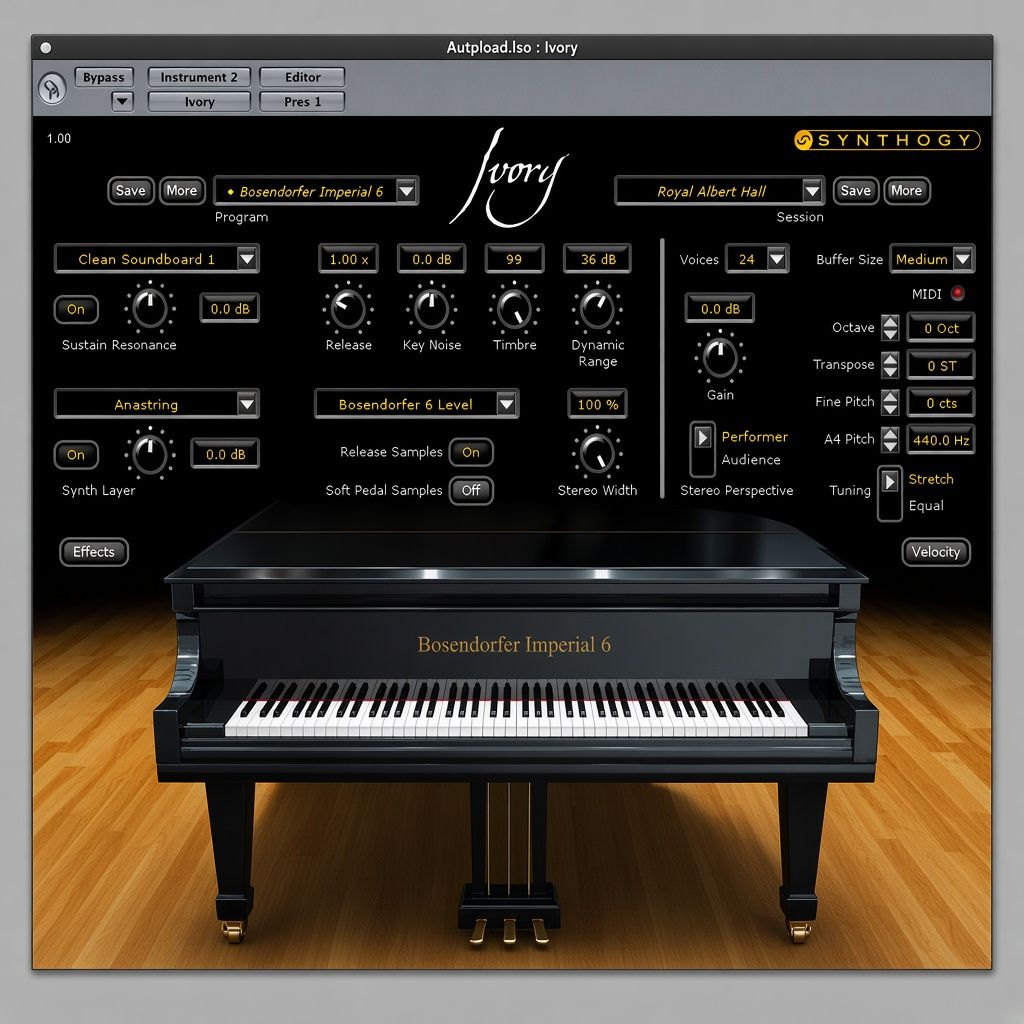Open the Buffer Size Medium dropdown
This screenshot has height=1024, width=1024.
pos(932,259)
